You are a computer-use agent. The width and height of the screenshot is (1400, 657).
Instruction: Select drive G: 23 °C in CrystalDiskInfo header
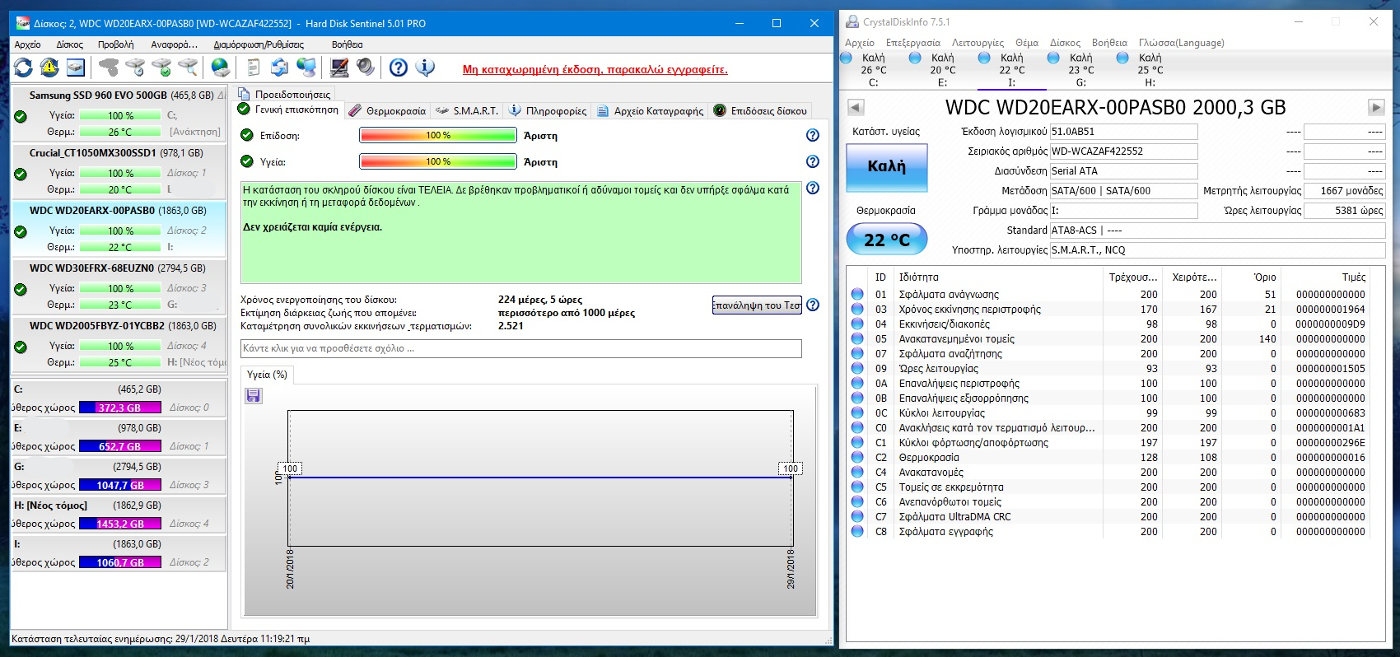[1081, 70]
